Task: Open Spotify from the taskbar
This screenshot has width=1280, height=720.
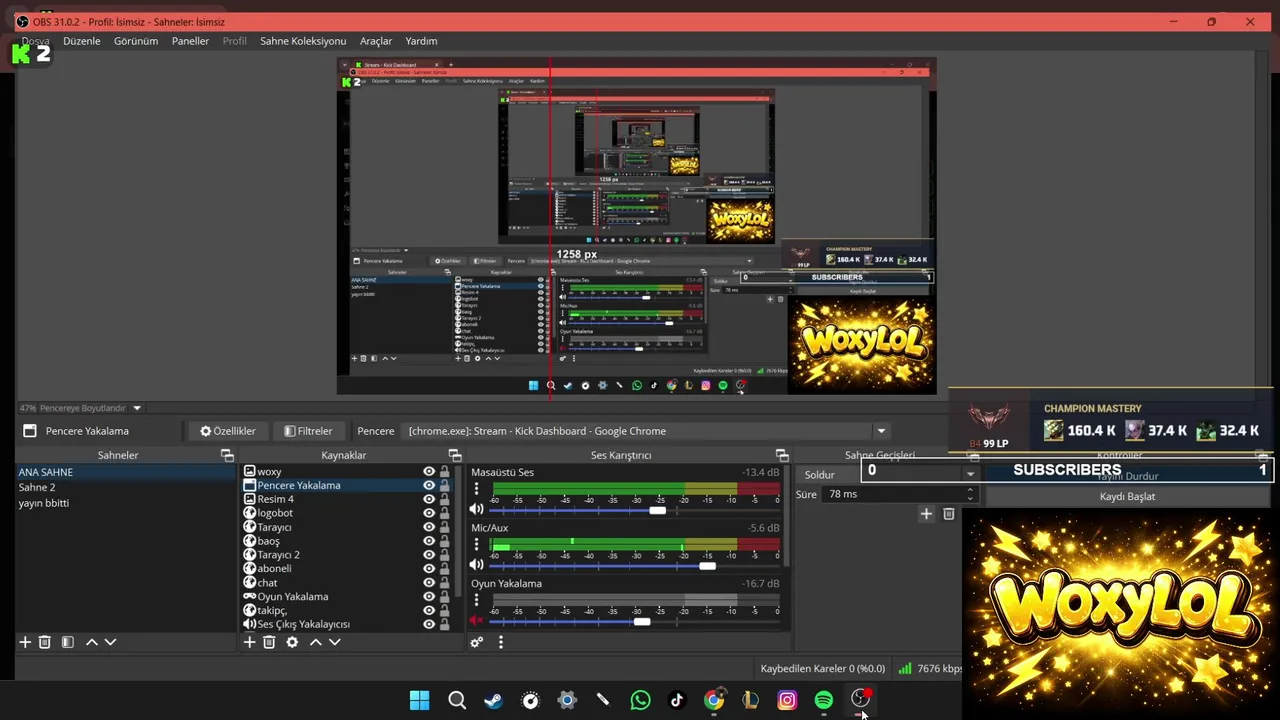Action: tap(824, 700)
